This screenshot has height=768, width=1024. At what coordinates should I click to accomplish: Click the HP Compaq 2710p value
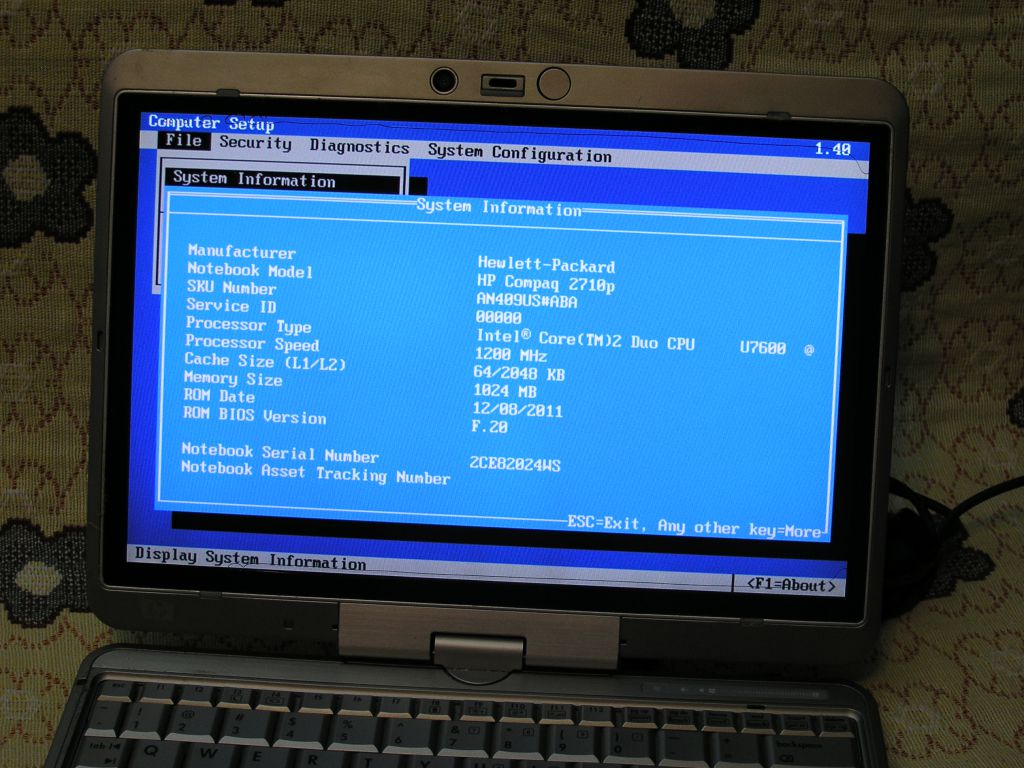point(545,283)
